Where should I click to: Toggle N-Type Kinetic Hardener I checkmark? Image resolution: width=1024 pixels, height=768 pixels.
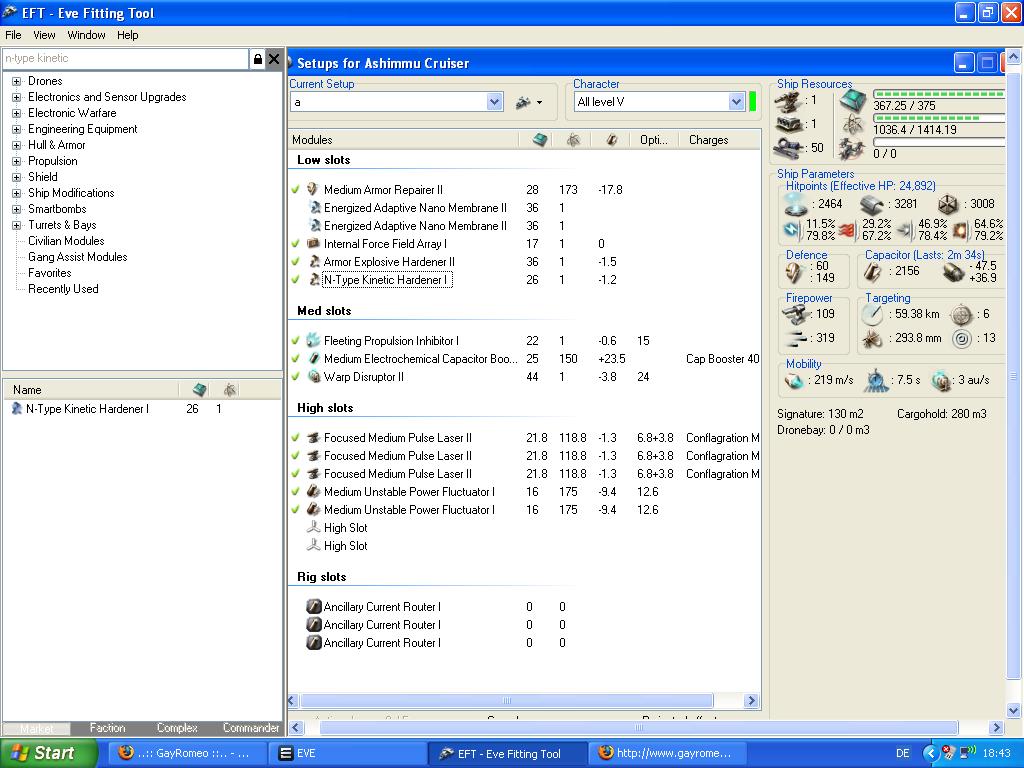pyautogui.click(x=296, y=280)
